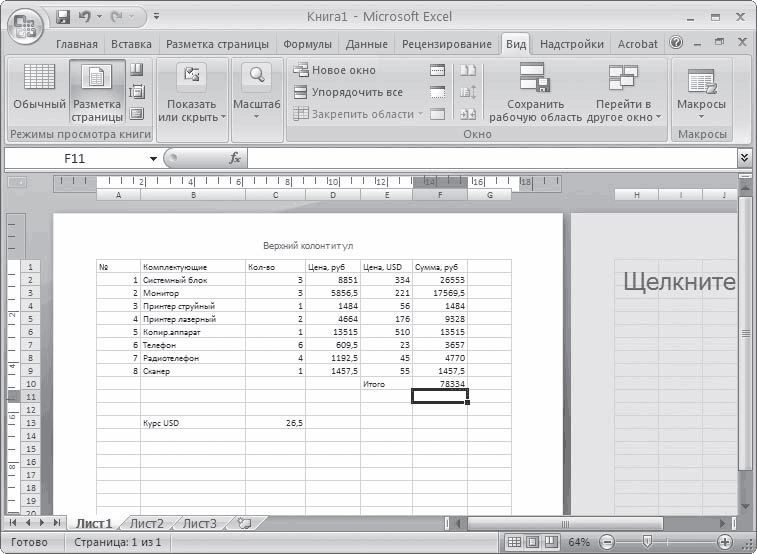The height and width of the screenshot is (554, 757).
Task: Click Page Break Preview icon in status bar
Action: click(551, 542)
